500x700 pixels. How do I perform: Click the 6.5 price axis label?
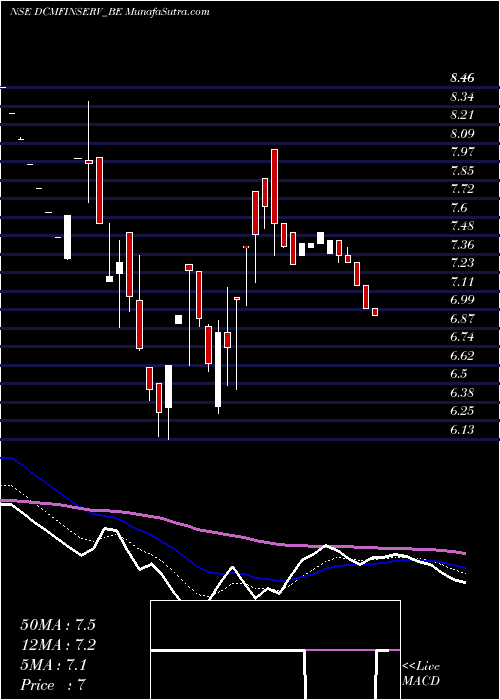point(459,374)
